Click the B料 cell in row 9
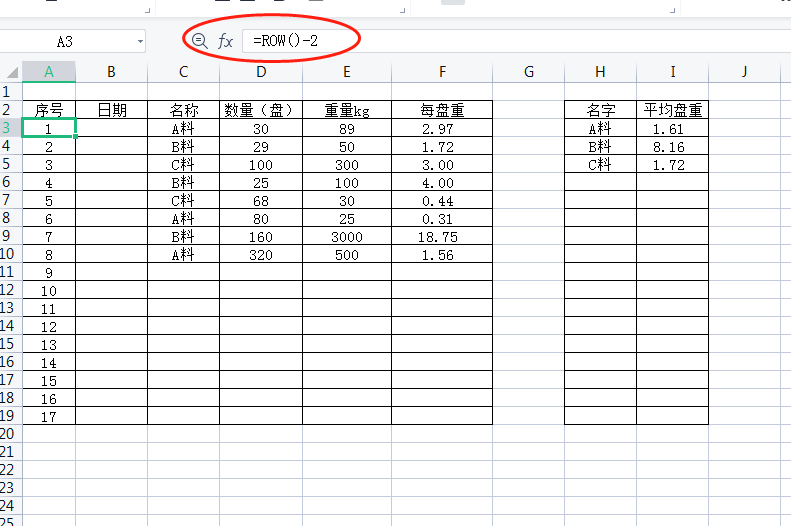 click(184, 236)
